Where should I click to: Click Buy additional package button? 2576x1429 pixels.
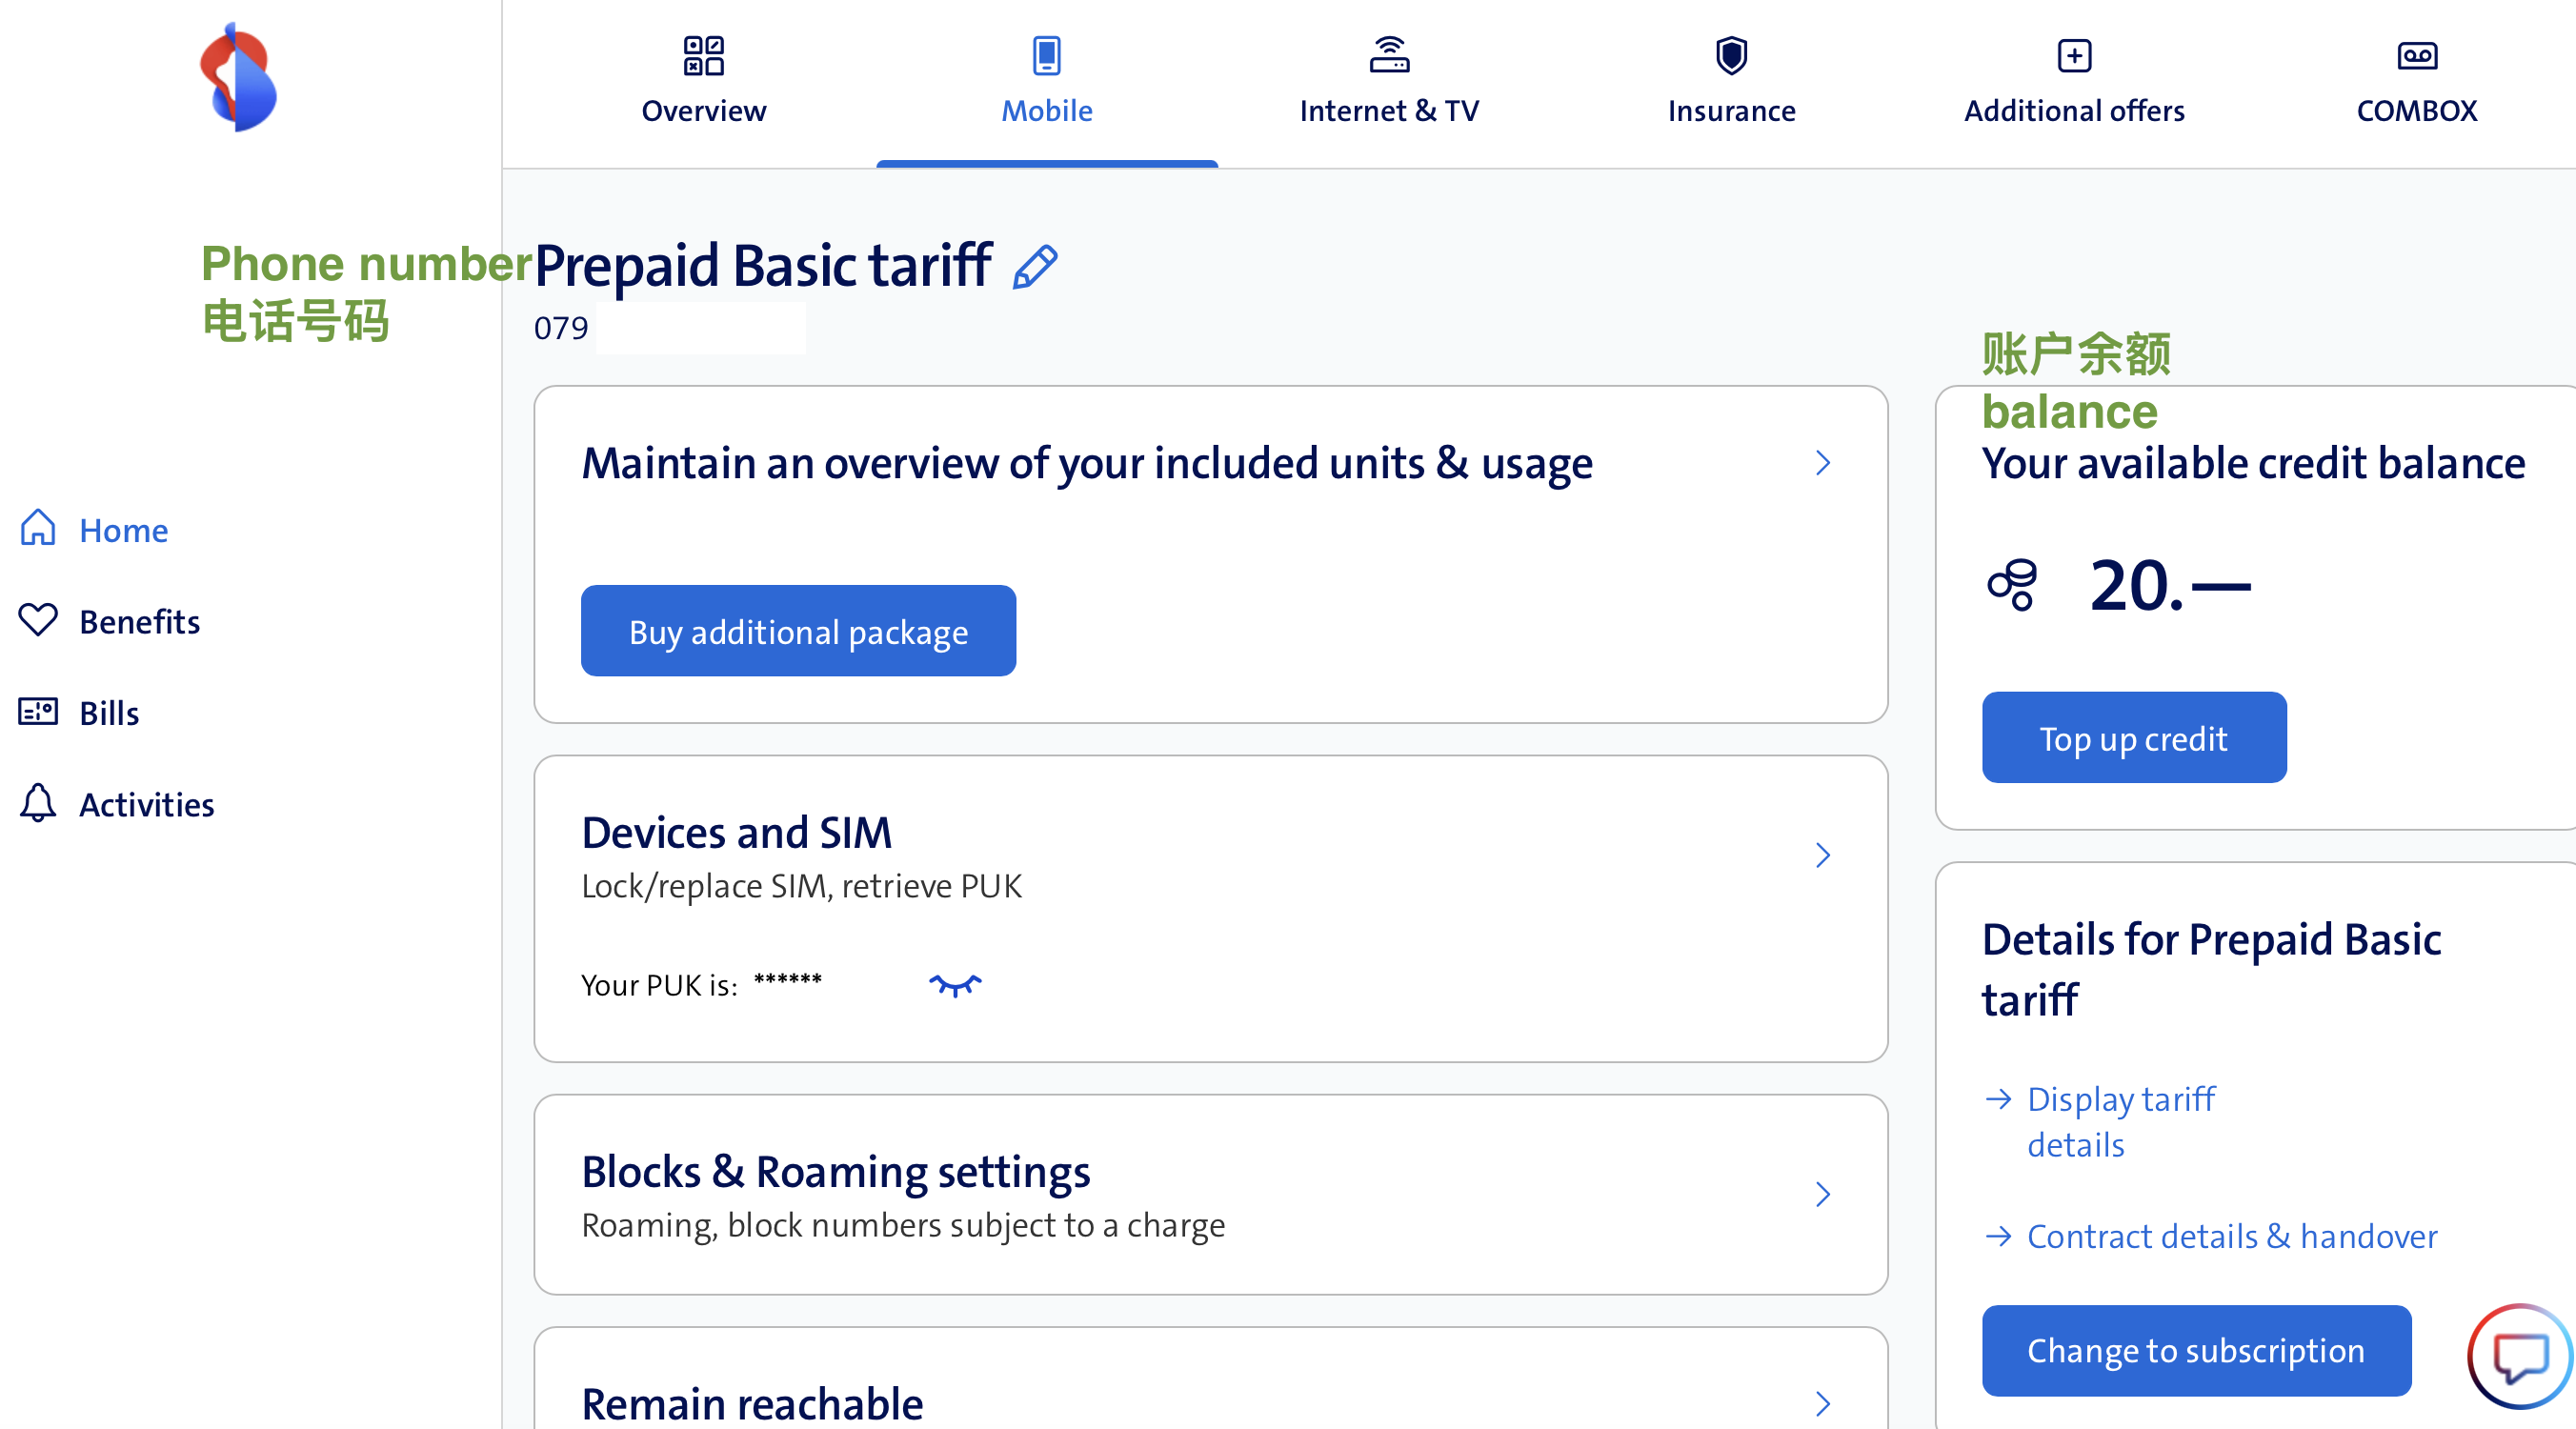pyautogui.click(x=798, y=631)
